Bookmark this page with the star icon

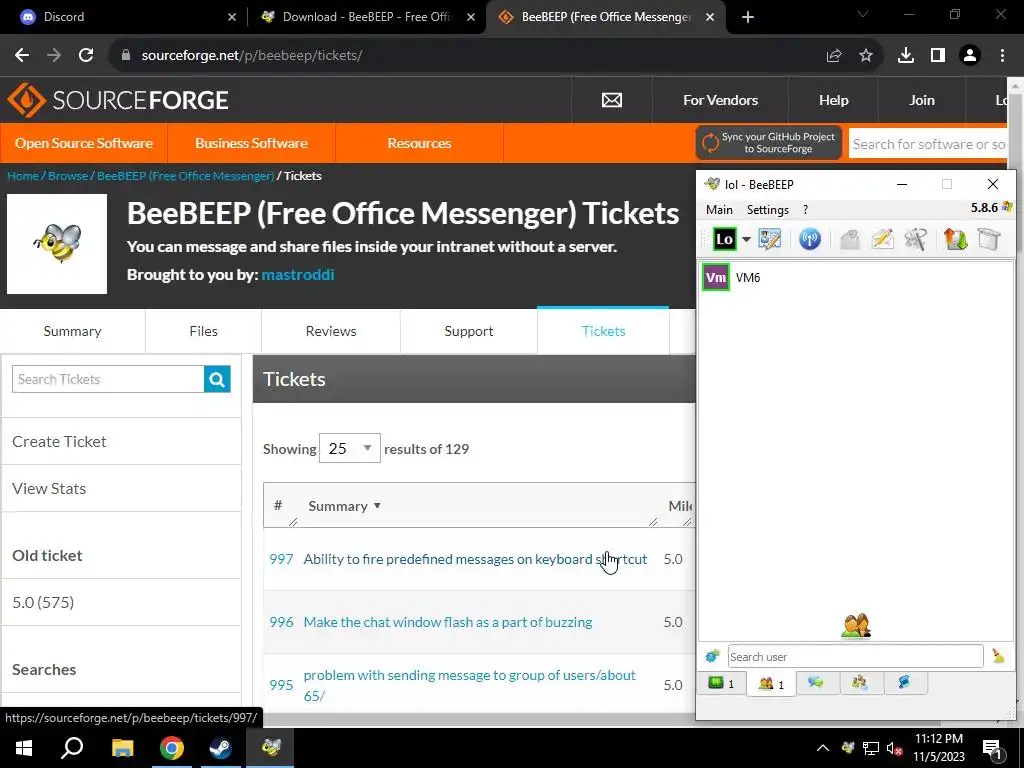pos(866,56)
